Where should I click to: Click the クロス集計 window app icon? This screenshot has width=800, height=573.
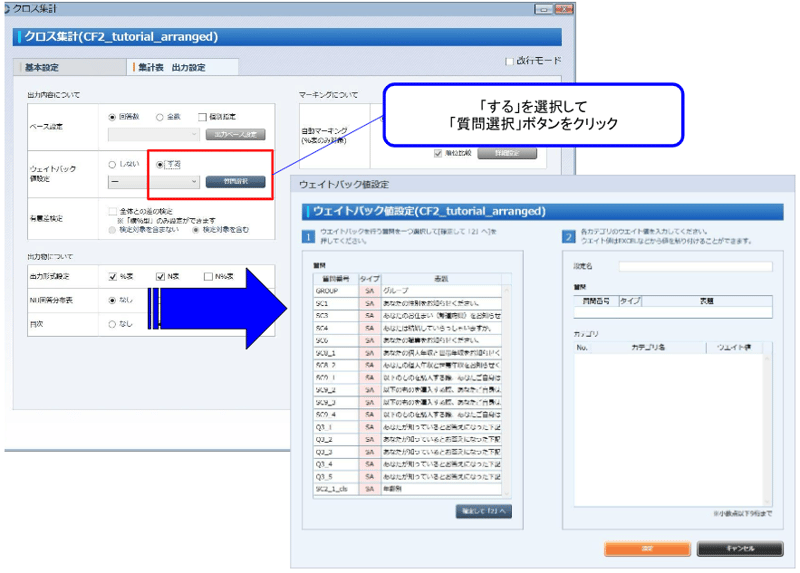(7, 9)
